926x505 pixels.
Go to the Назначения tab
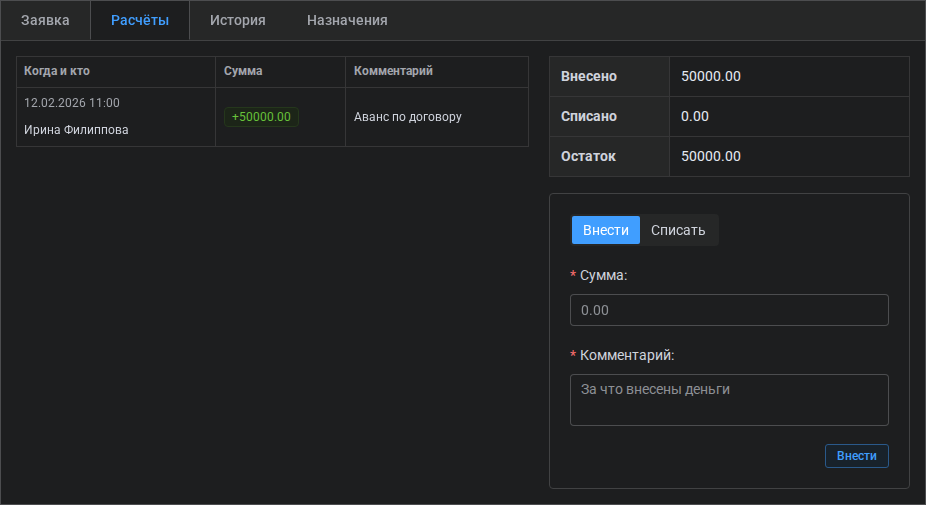coord(347,20)
